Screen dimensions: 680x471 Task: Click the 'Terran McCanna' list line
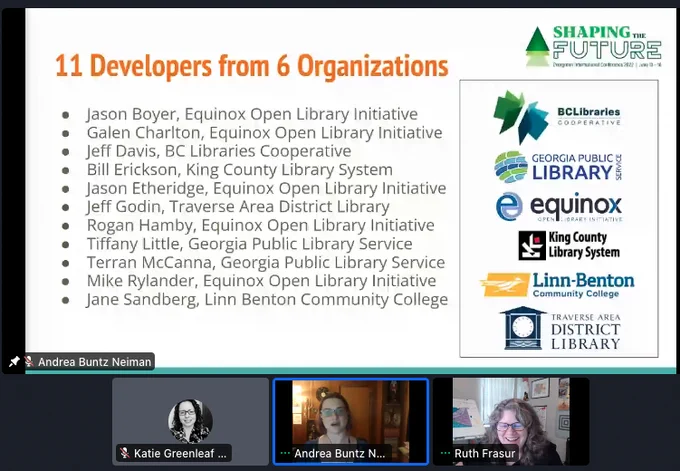click(266, 262)
